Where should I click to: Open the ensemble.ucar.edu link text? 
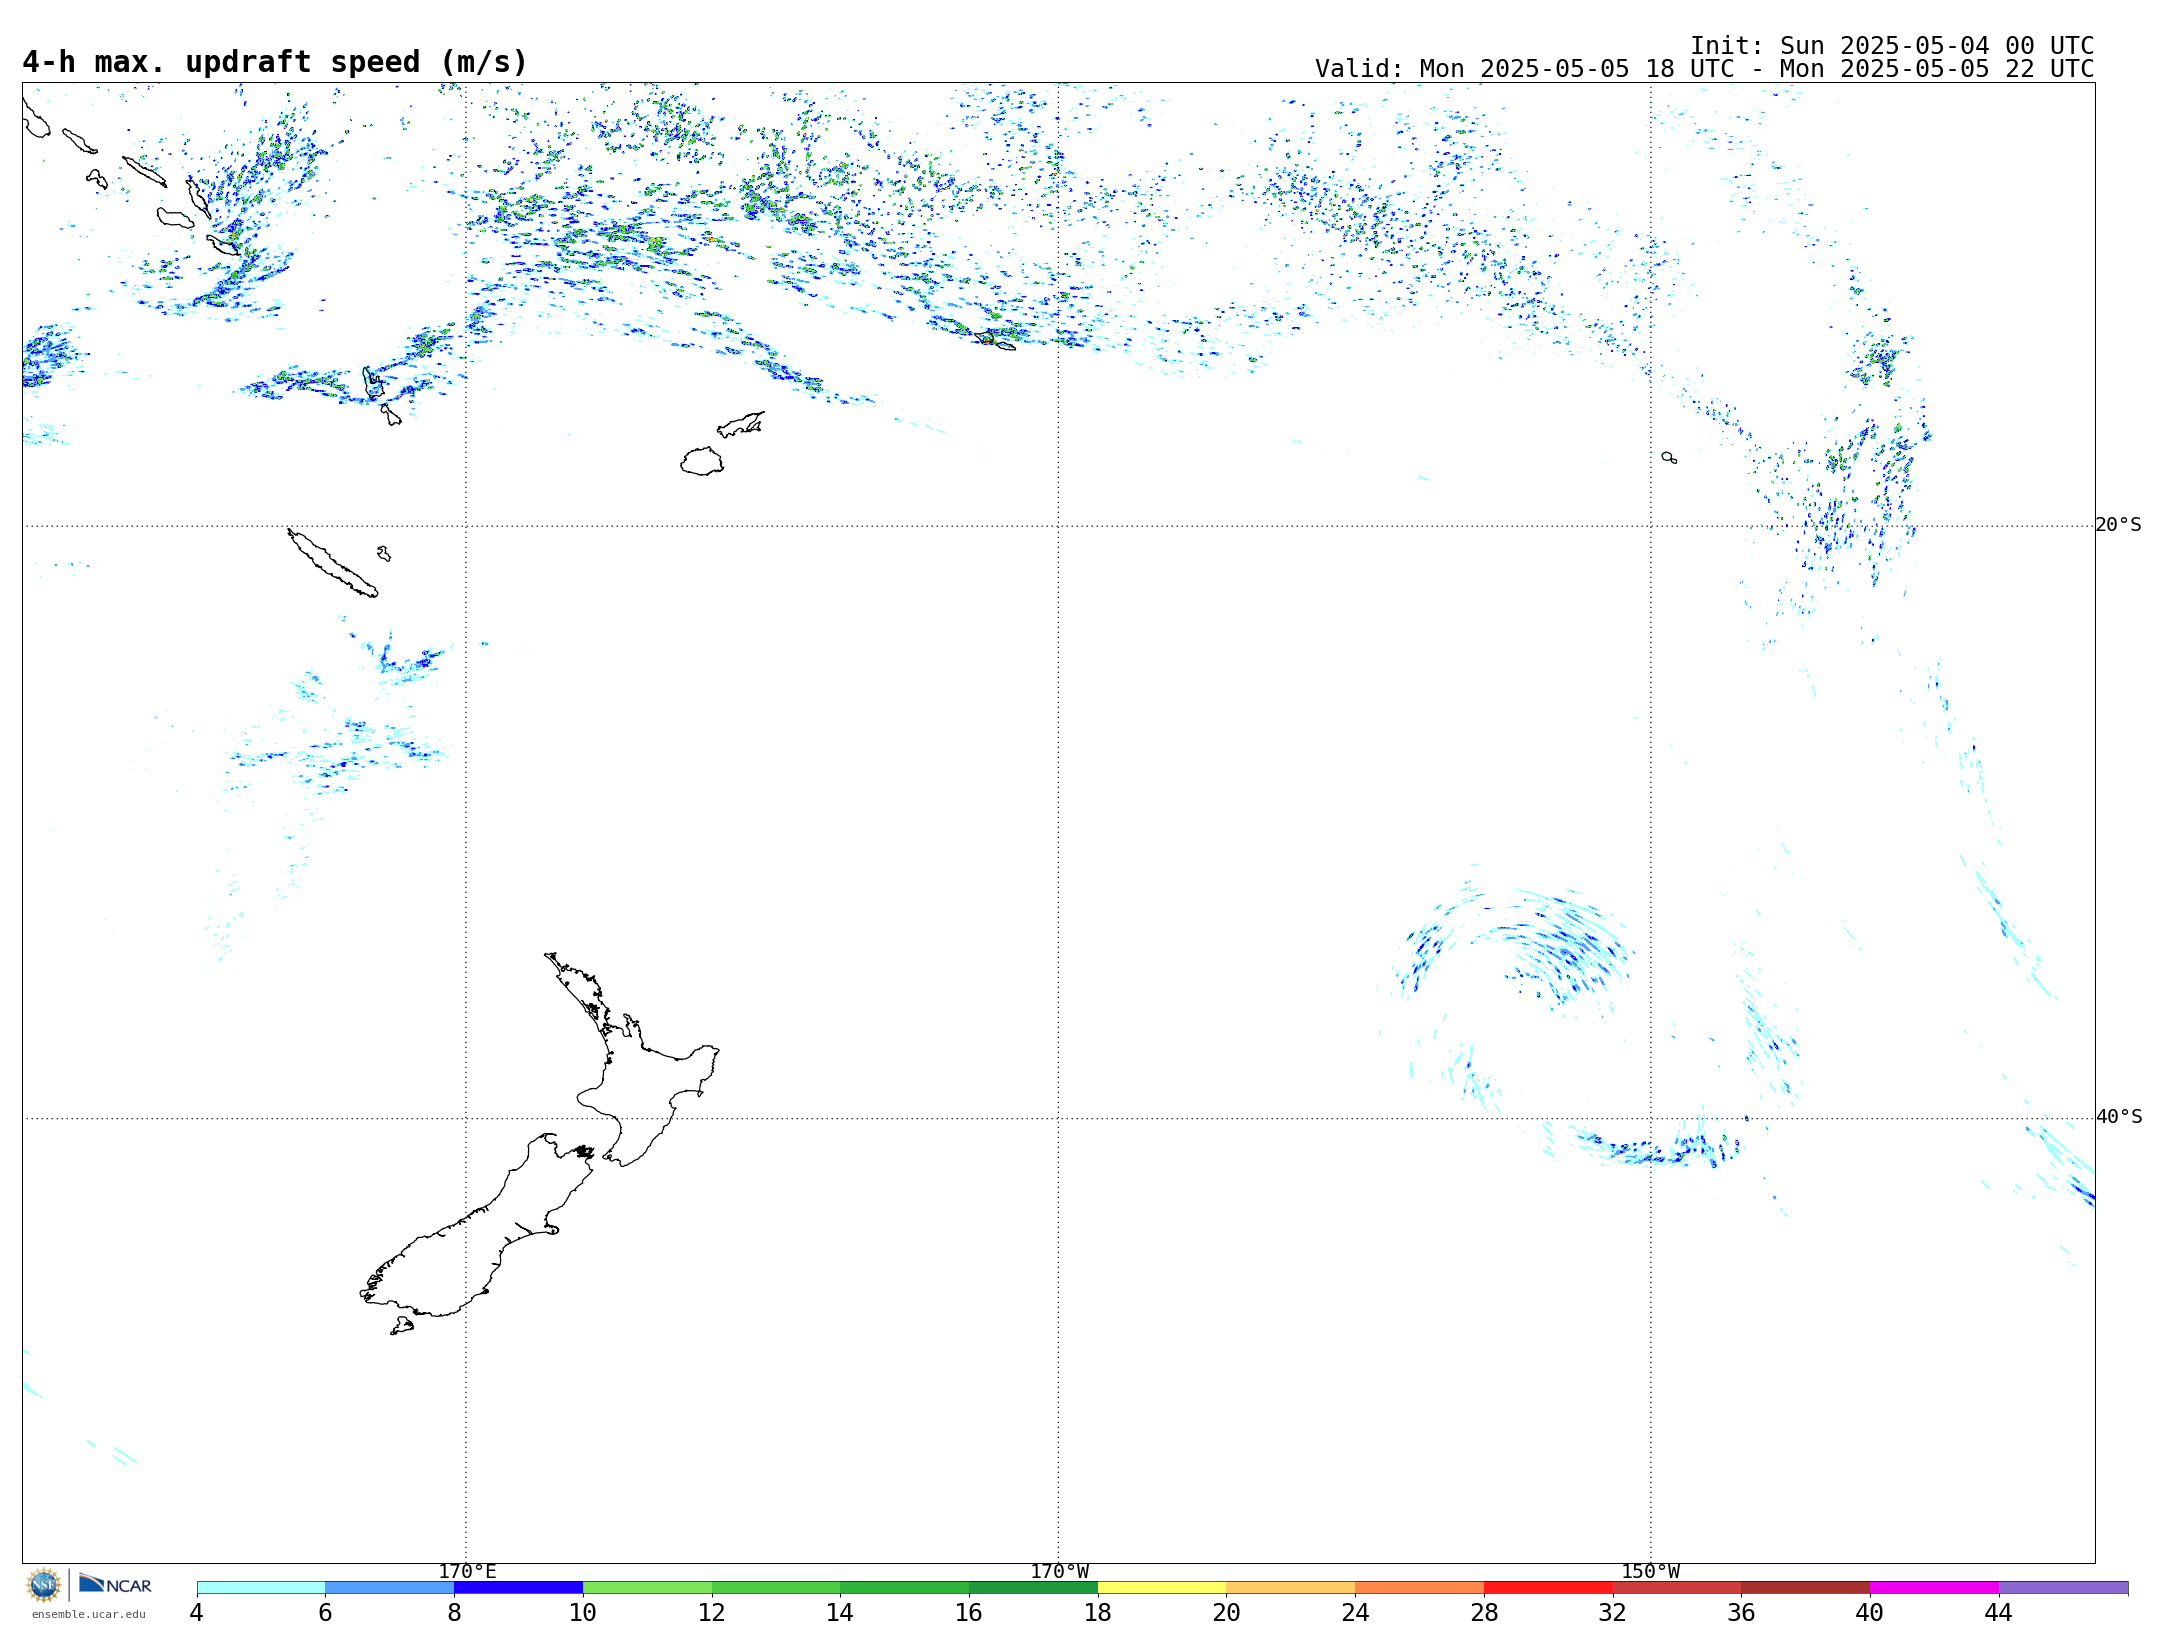pyautogui.click(x=89, y=1614)
